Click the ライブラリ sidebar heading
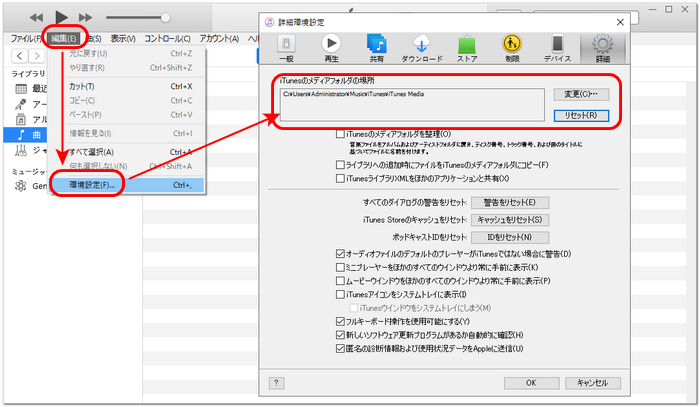This screenshot has width=700, height=407. [x=29, y=74]
